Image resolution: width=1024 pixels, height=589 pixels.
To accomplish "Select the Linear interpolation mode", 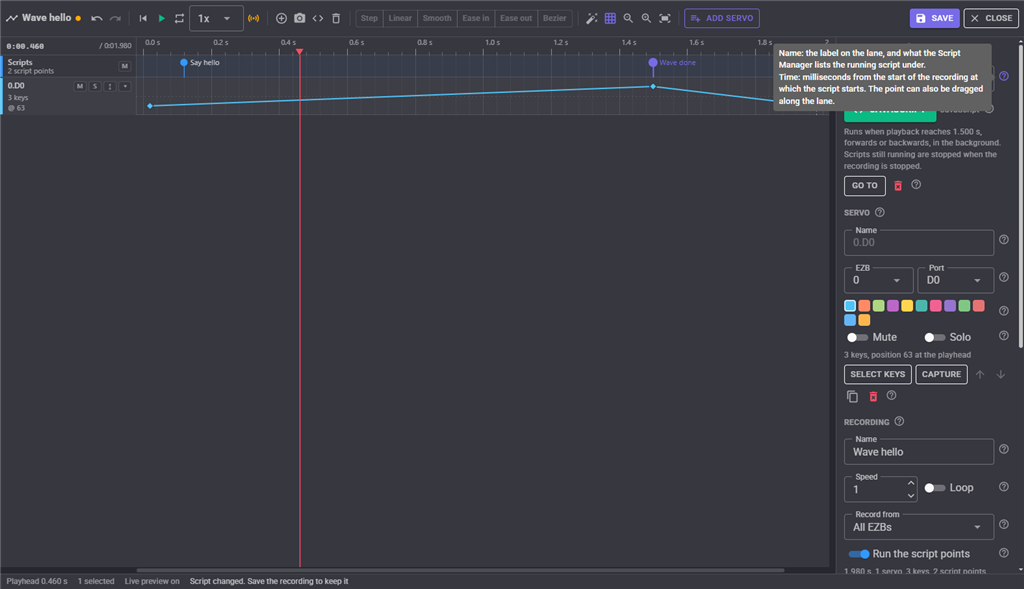I will tap(400, 18).
